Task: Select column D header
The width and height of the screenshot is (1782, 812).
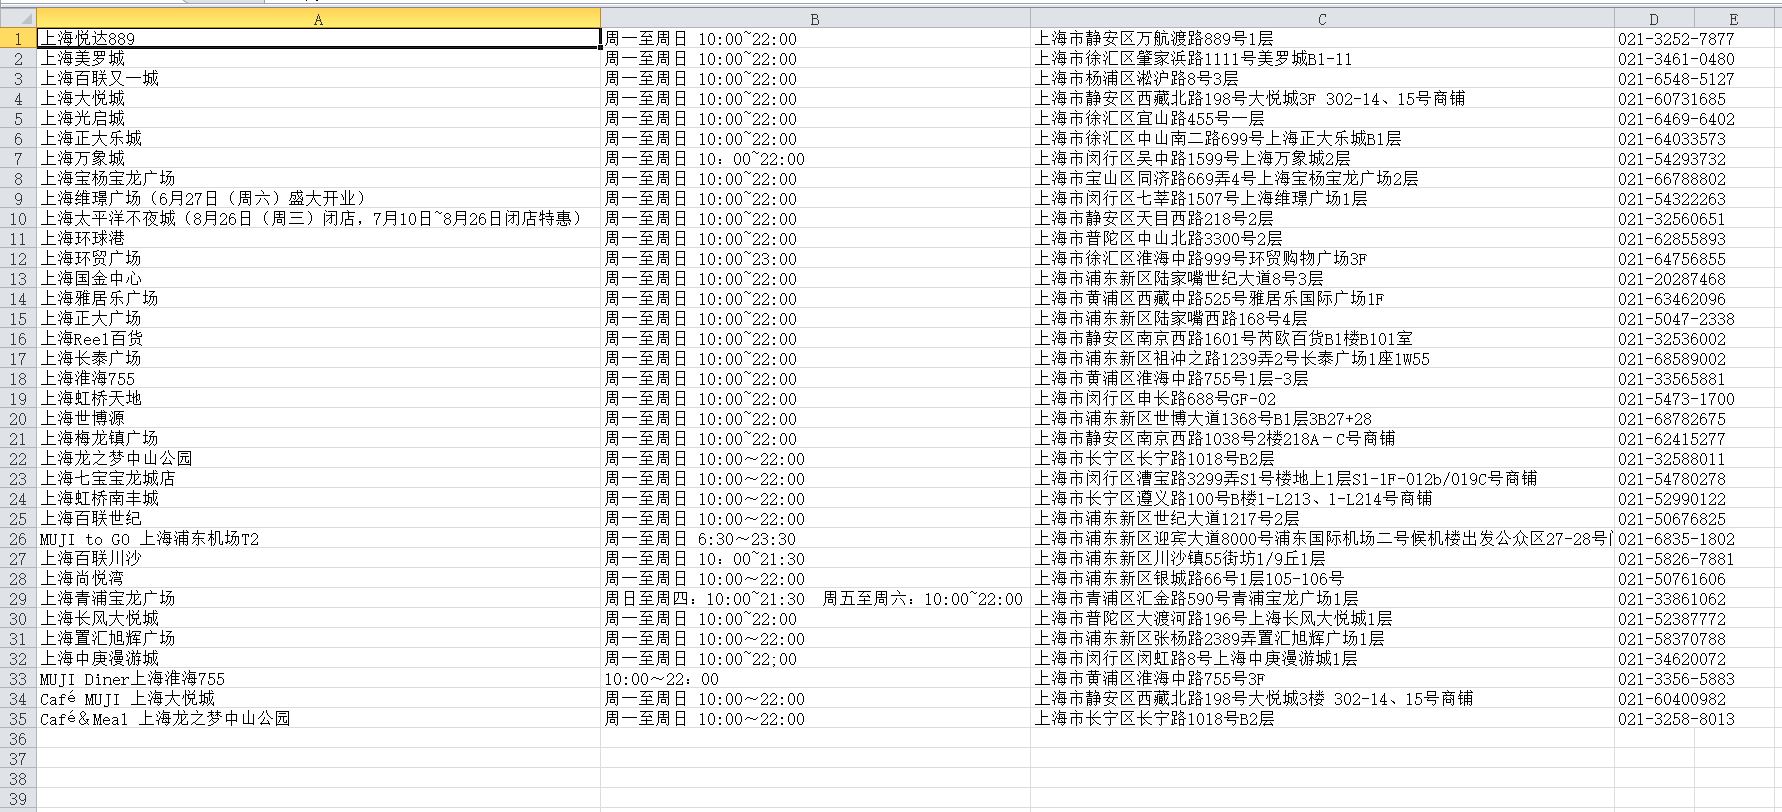Action: click(1654, 19)
